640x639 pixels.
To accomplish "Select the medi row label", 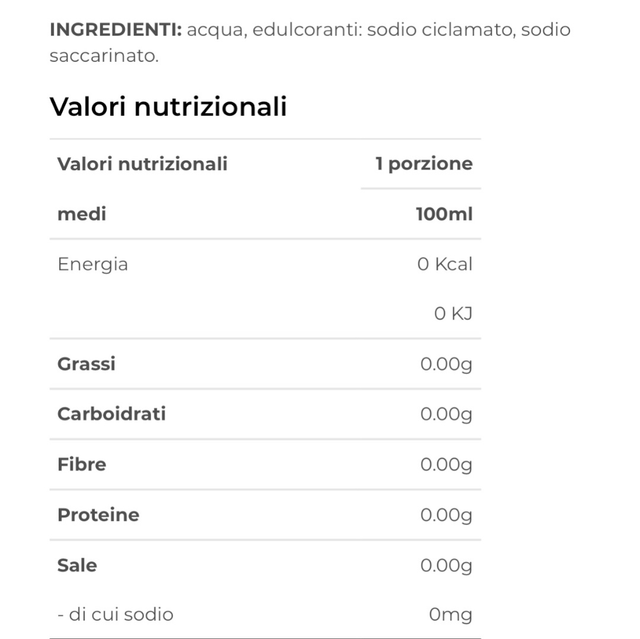I will (82, 214).
